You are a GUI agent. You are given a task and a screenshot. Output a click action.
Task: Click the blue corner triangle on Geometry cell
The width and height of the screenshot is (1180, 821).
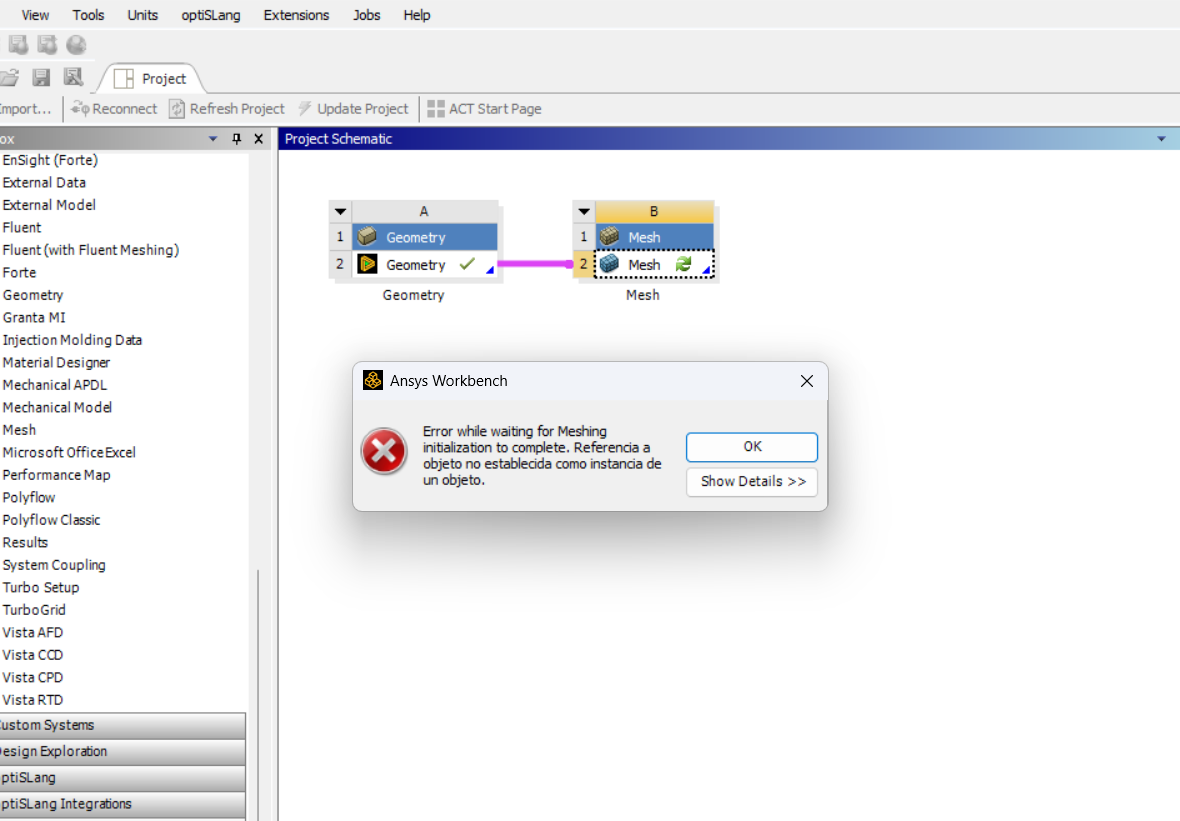point(490,270)
